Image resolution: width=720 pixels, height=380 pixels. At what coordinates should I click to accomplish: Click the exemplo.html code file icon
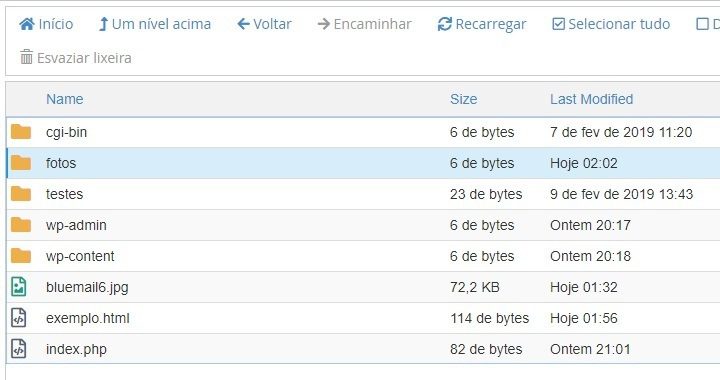[19, 318]
